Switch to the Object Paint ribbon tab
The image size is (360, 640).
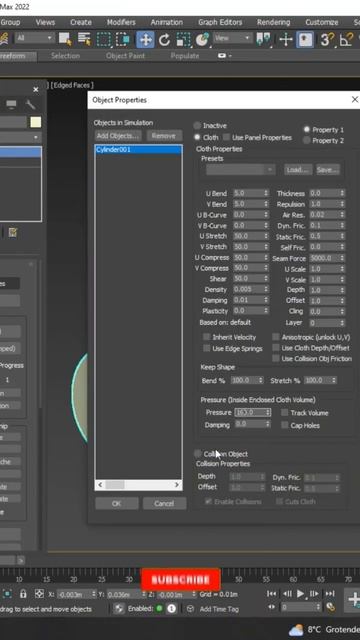(125, 56)
